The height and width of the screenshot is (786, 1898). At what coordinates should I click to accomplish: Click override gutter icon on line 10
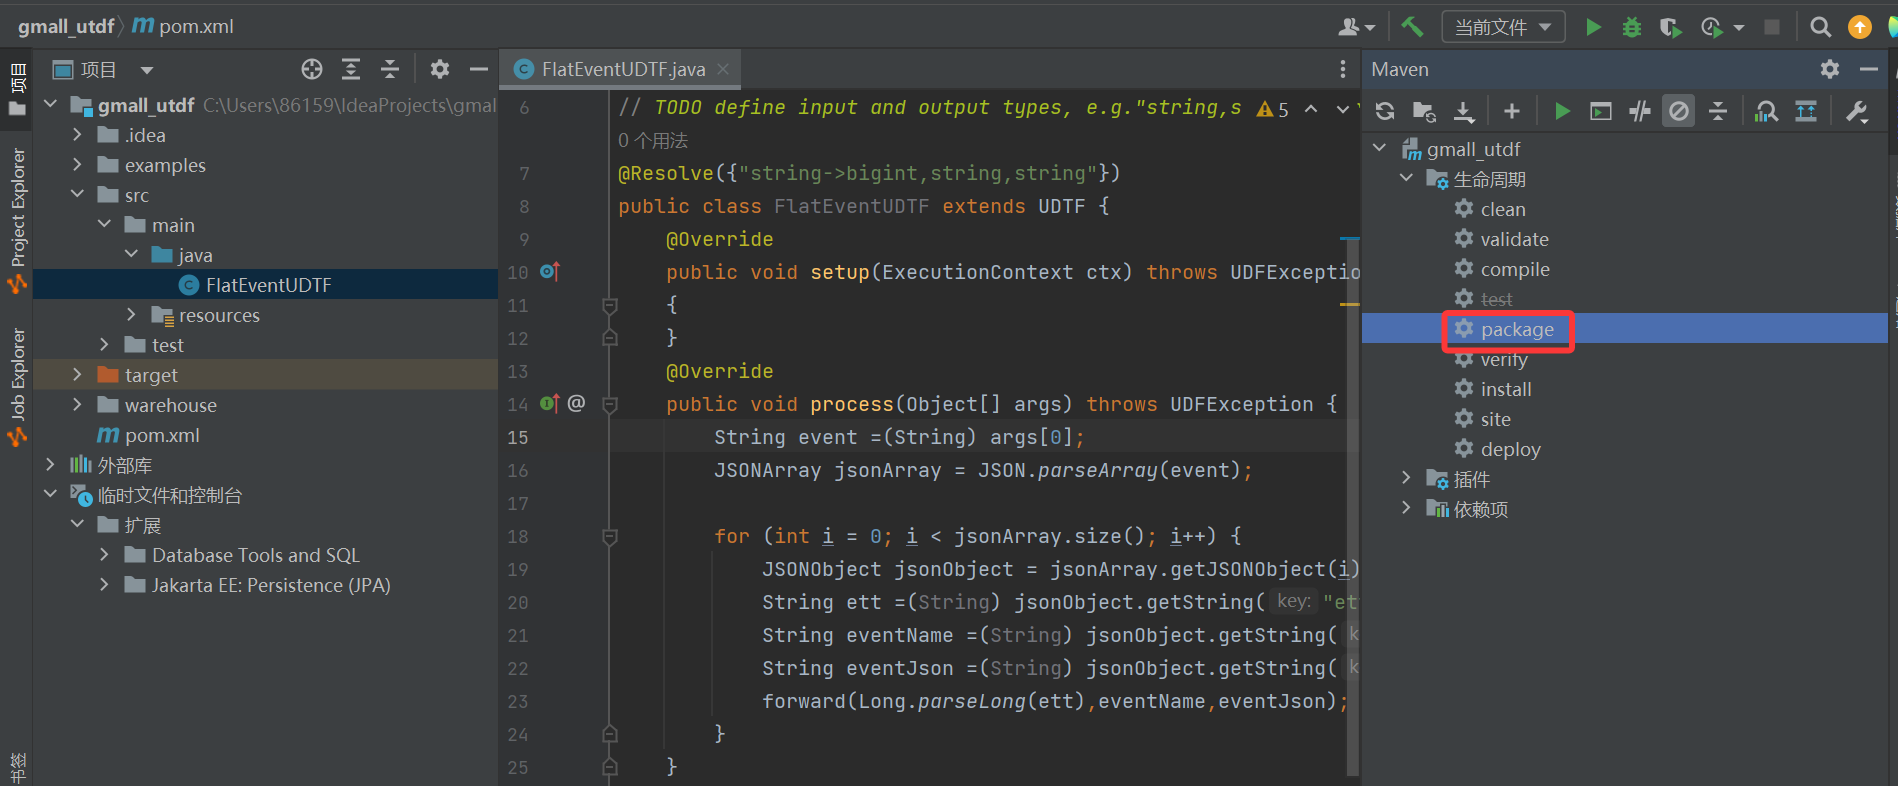(x=549, y=271)
